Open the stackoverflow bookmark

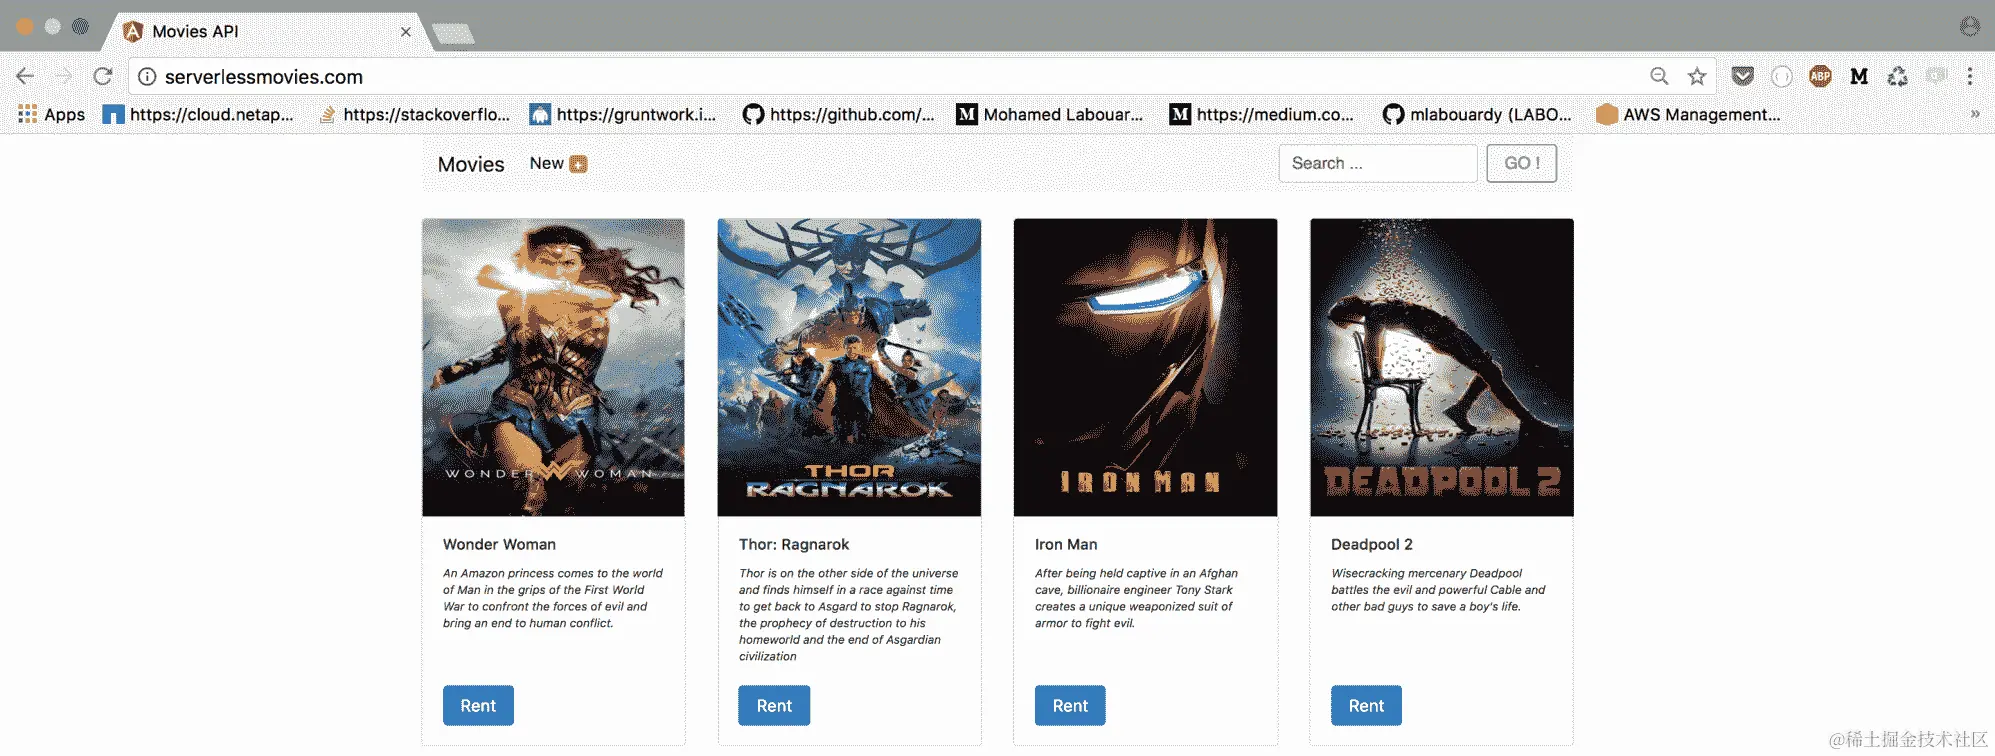(x=414, y=114)
